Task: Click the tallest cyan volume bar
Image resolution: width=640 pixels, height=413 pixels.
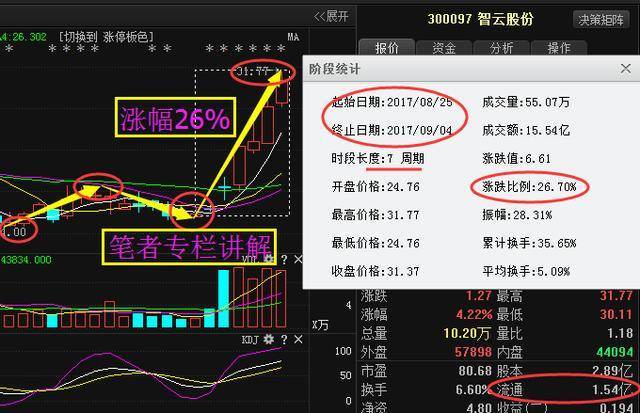Action: [223, 298]
